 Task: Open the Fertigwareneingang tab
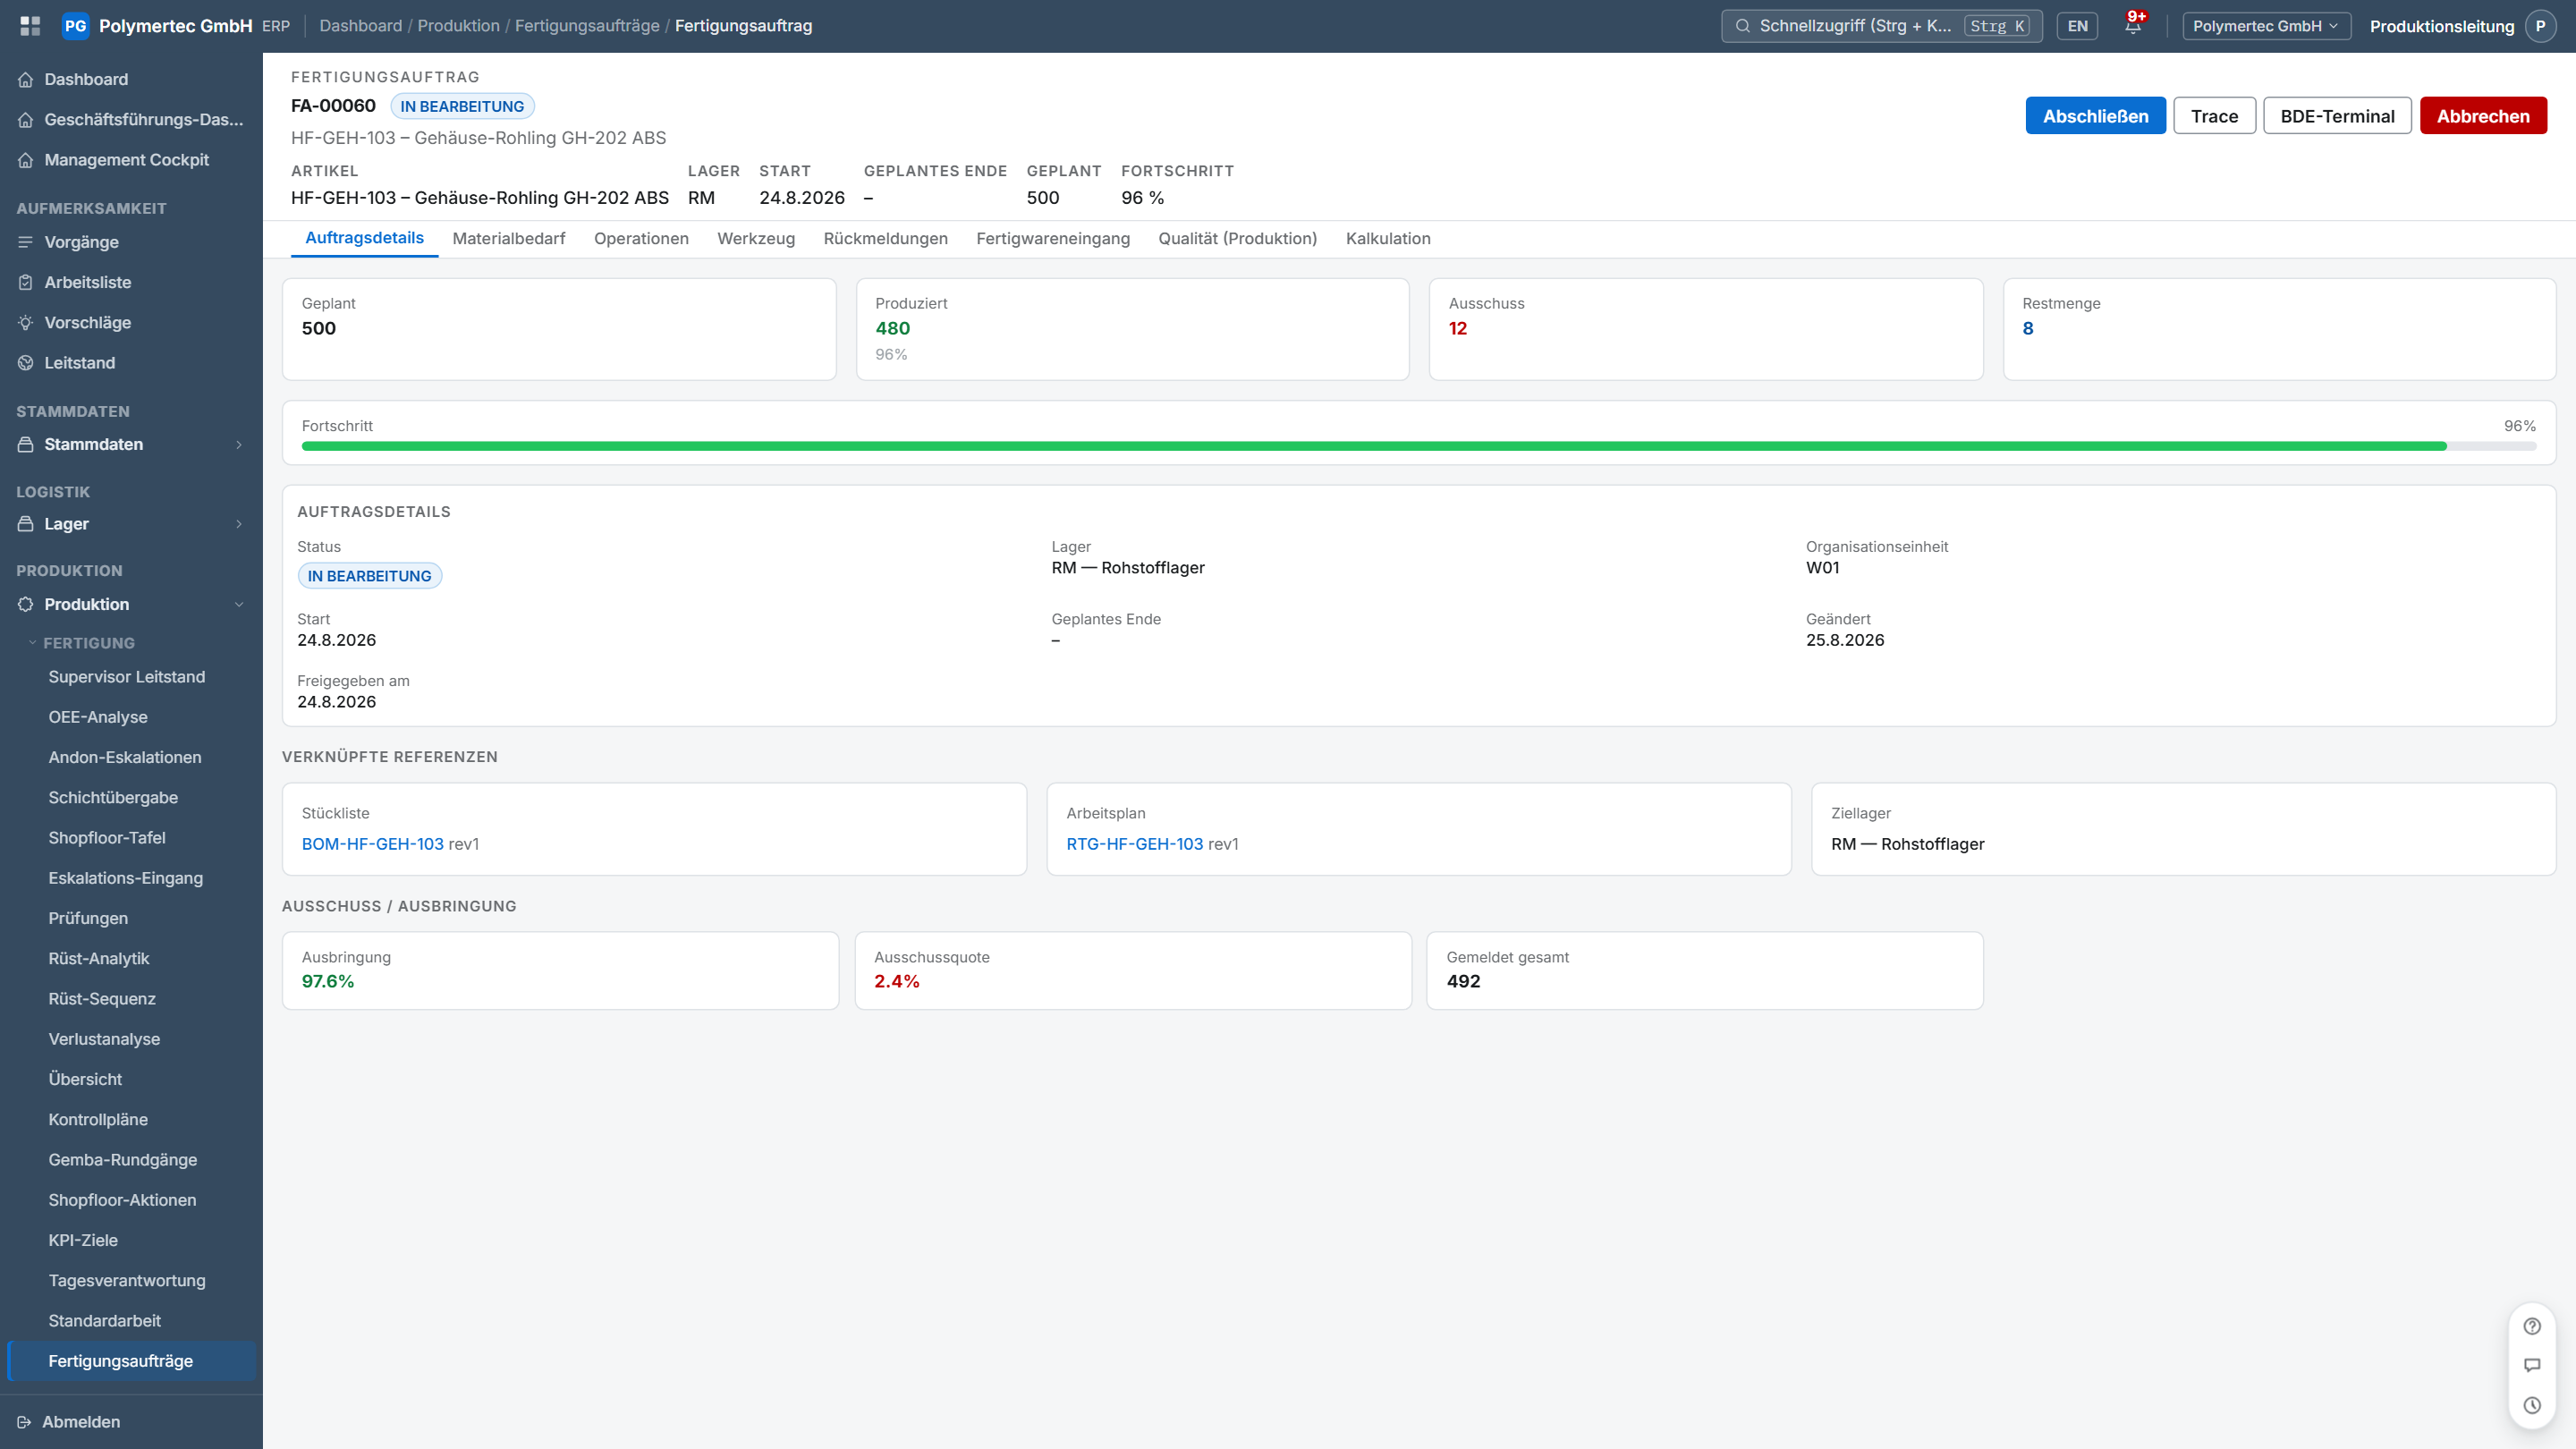point(1053,238)
